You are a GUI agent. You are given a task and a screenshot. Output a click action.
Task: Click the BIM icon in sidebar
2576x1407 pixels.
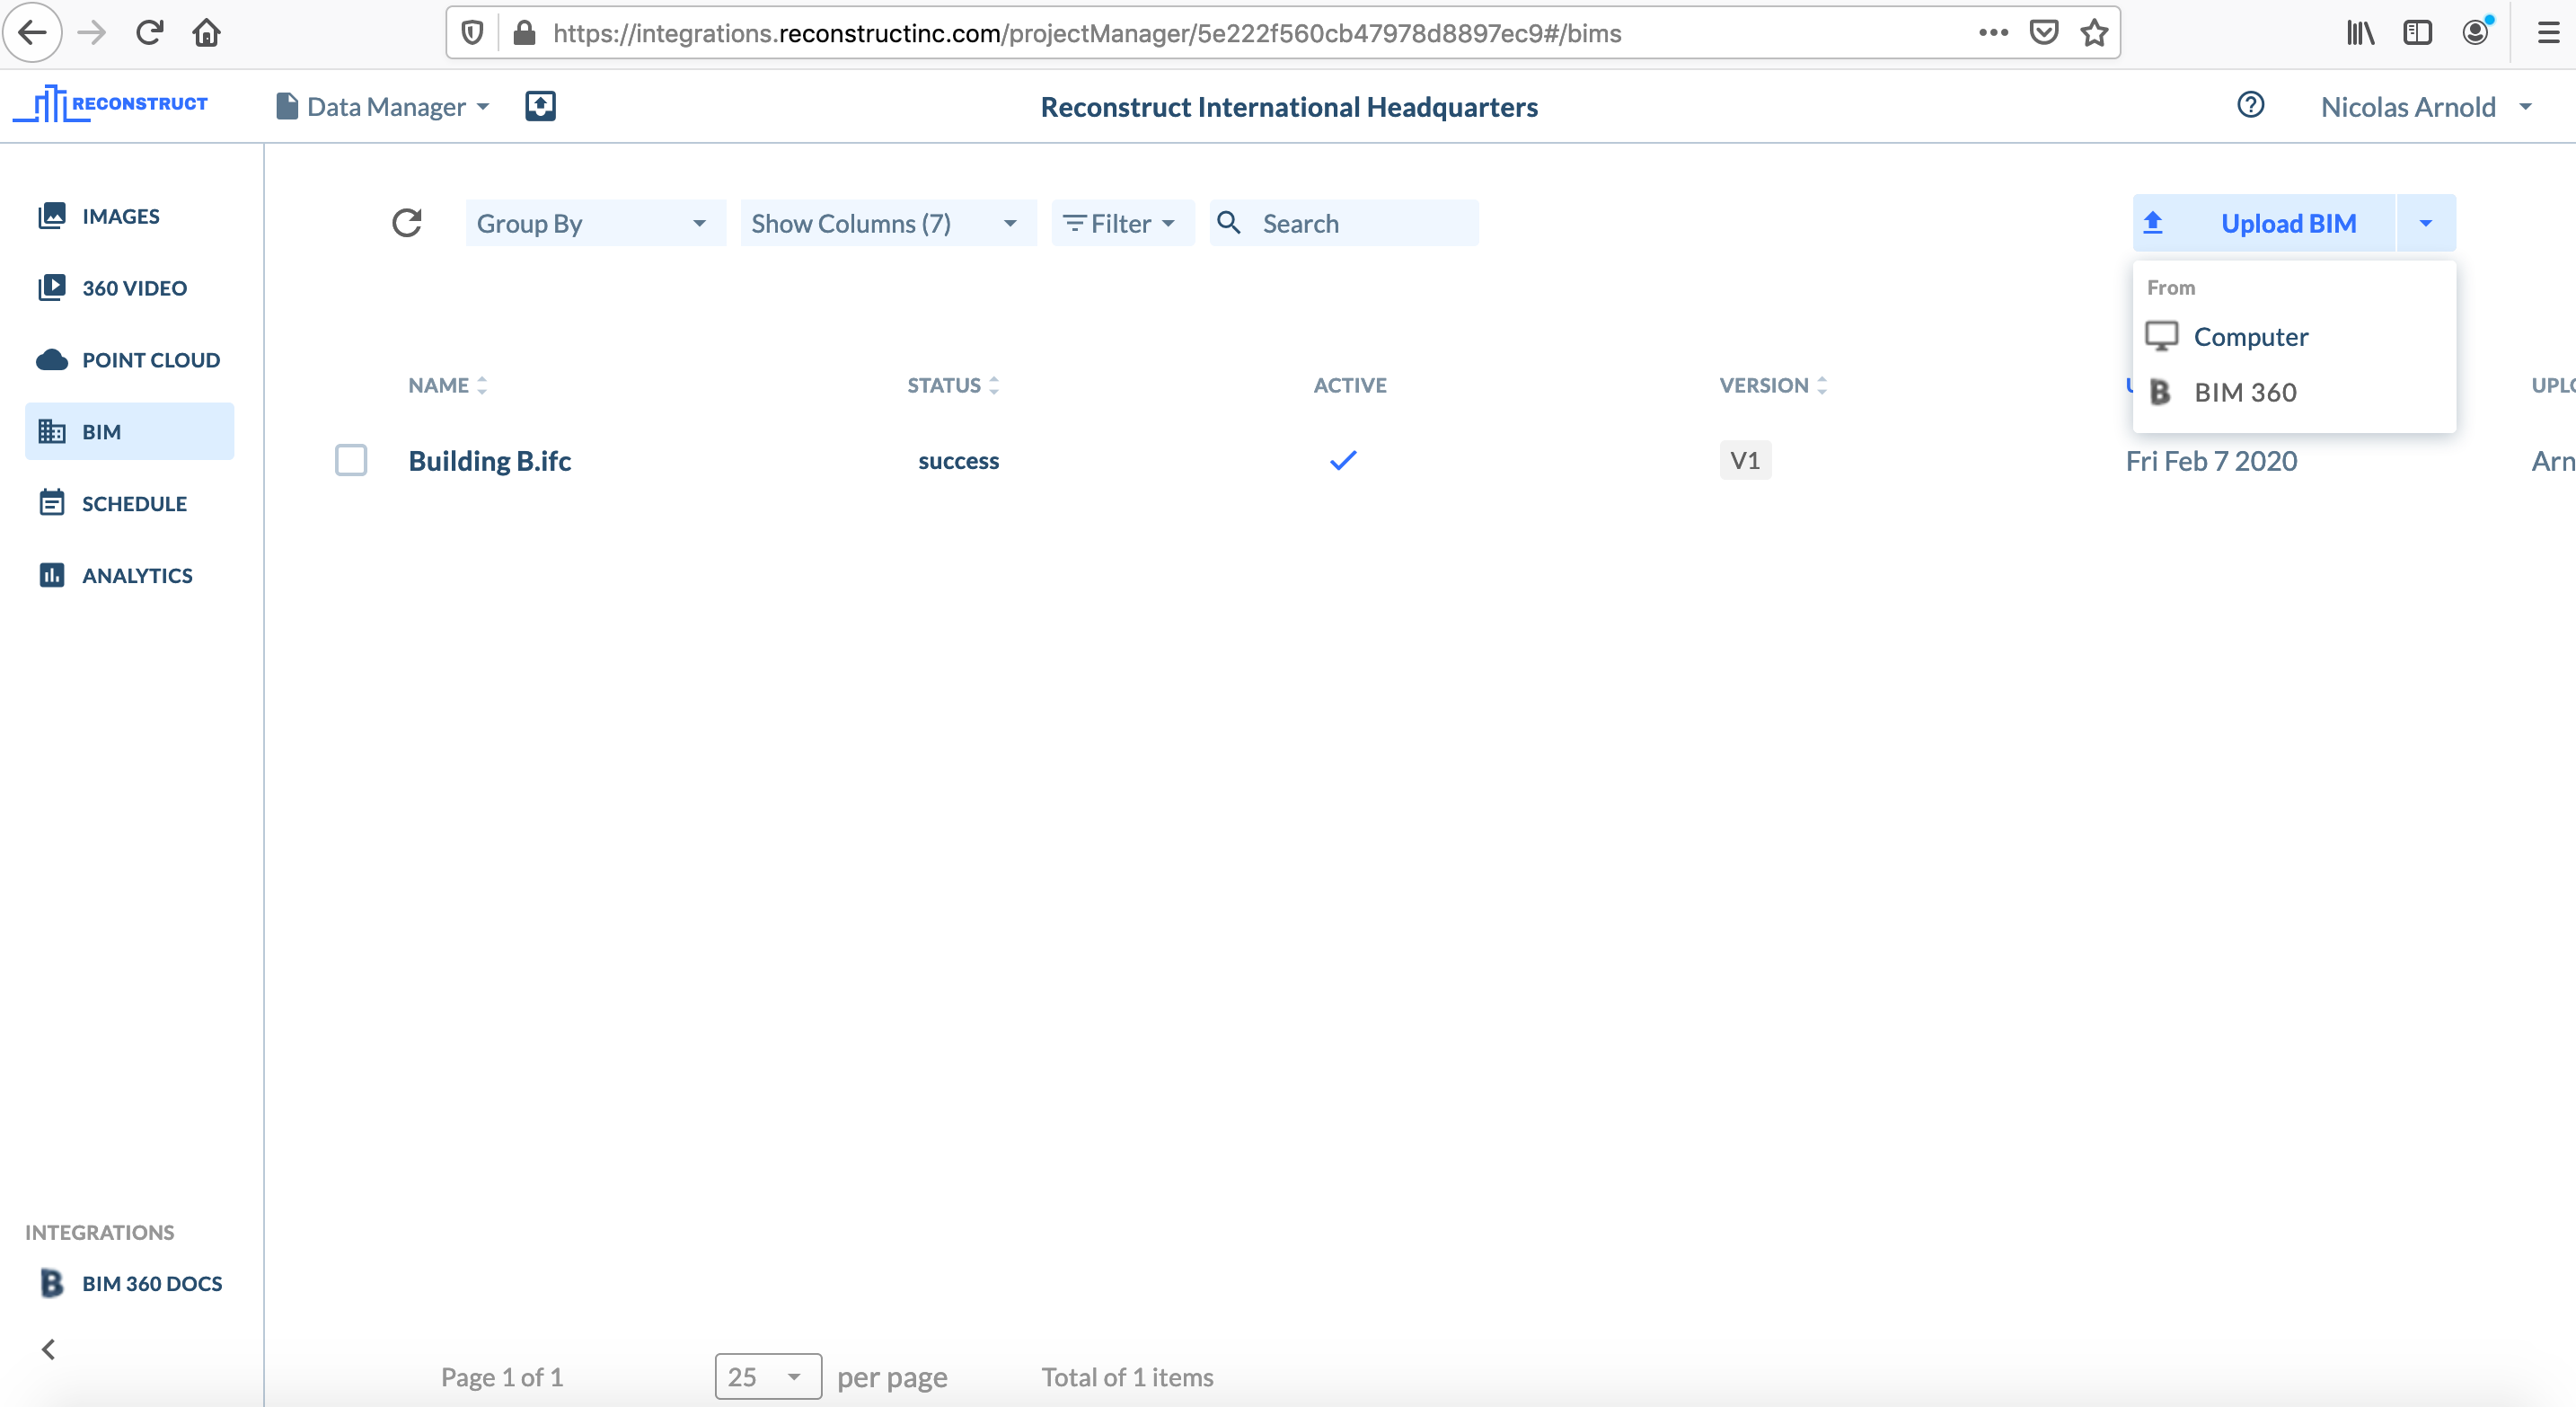point(50,431)
